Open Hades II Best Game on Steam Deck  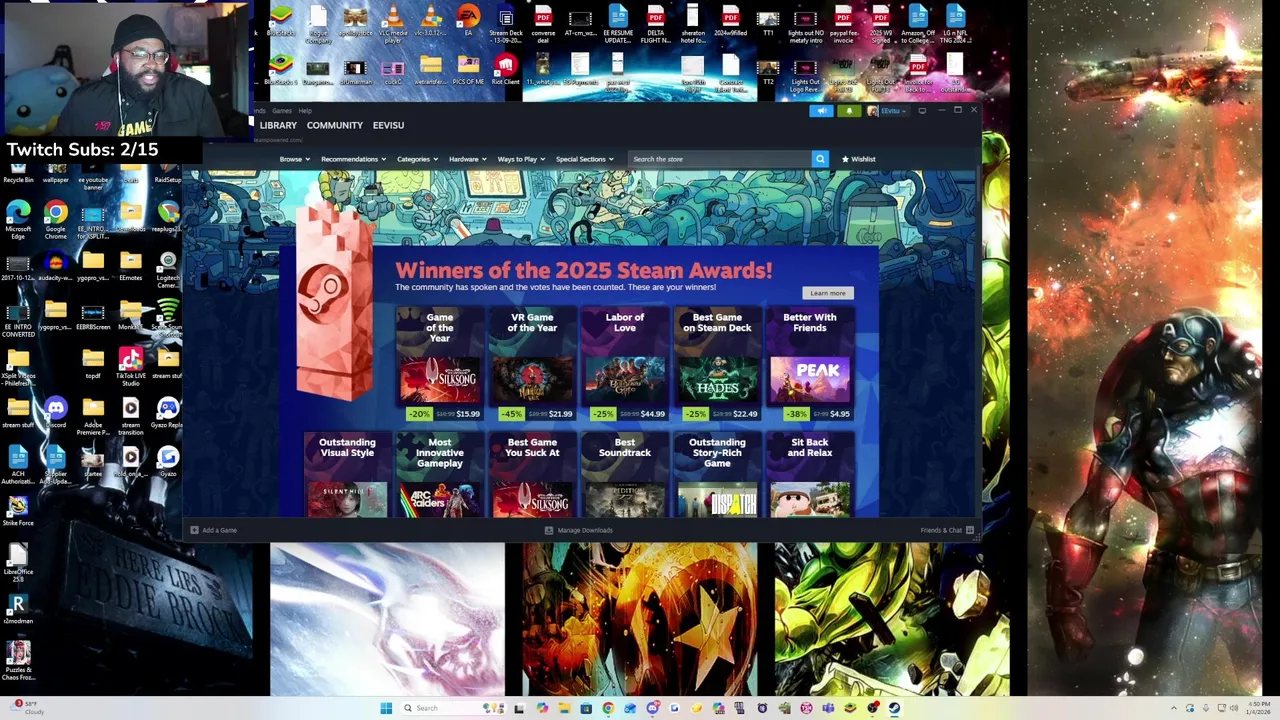717,381
